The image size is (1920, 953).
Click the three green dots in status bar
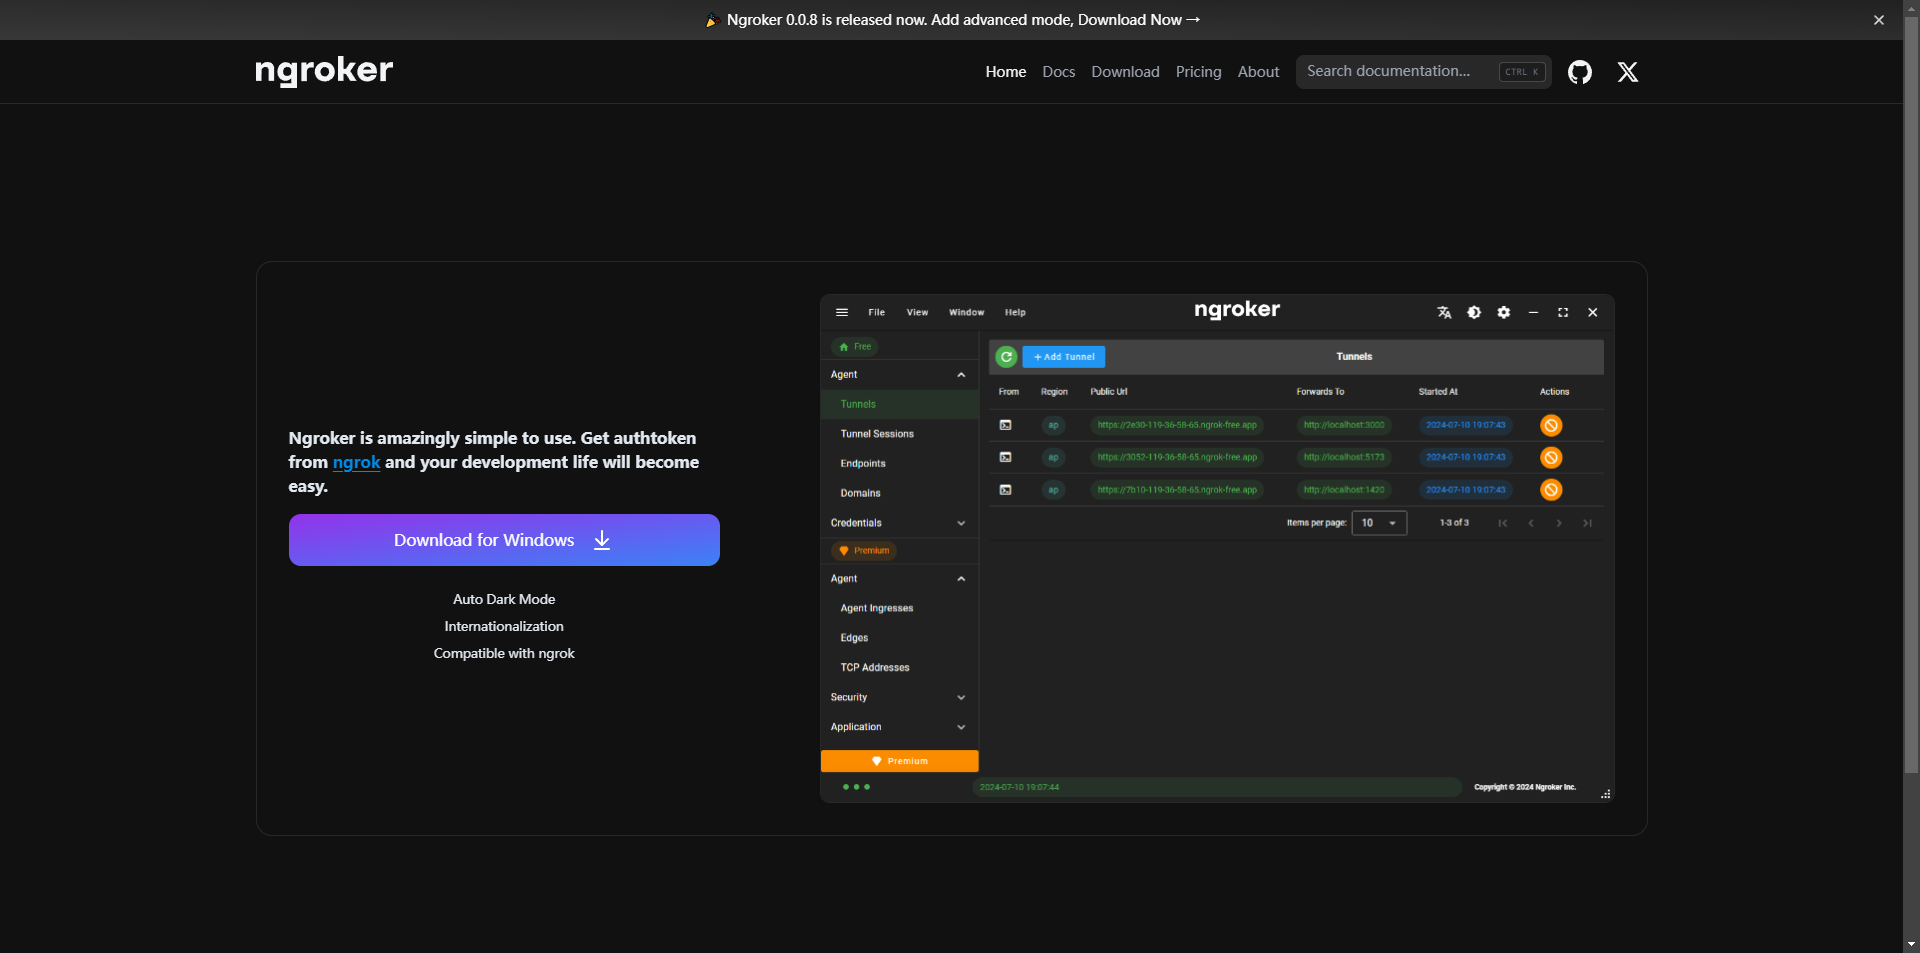856,787
